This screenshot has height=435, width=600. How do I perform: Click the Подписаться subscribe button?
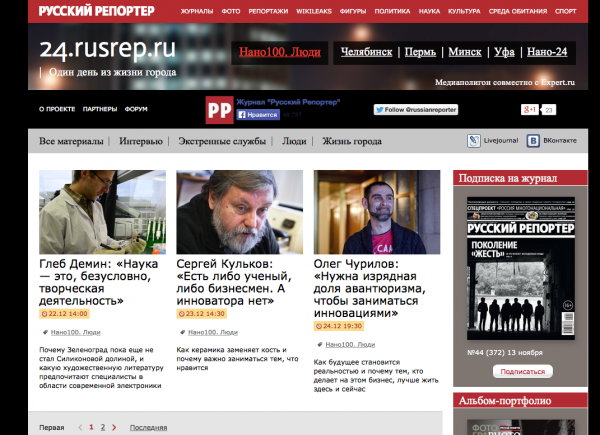(x=523, y=371)
